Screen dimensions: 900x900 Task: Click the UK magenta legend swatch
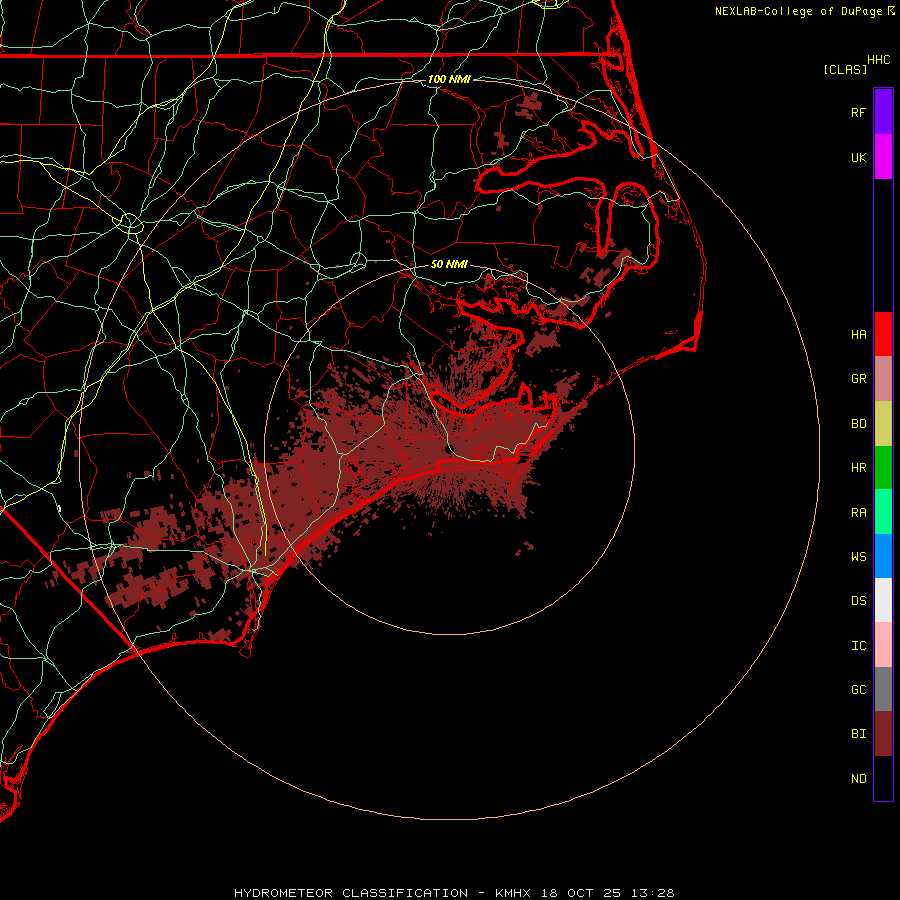pyautogui.click(x=883, y=157)
